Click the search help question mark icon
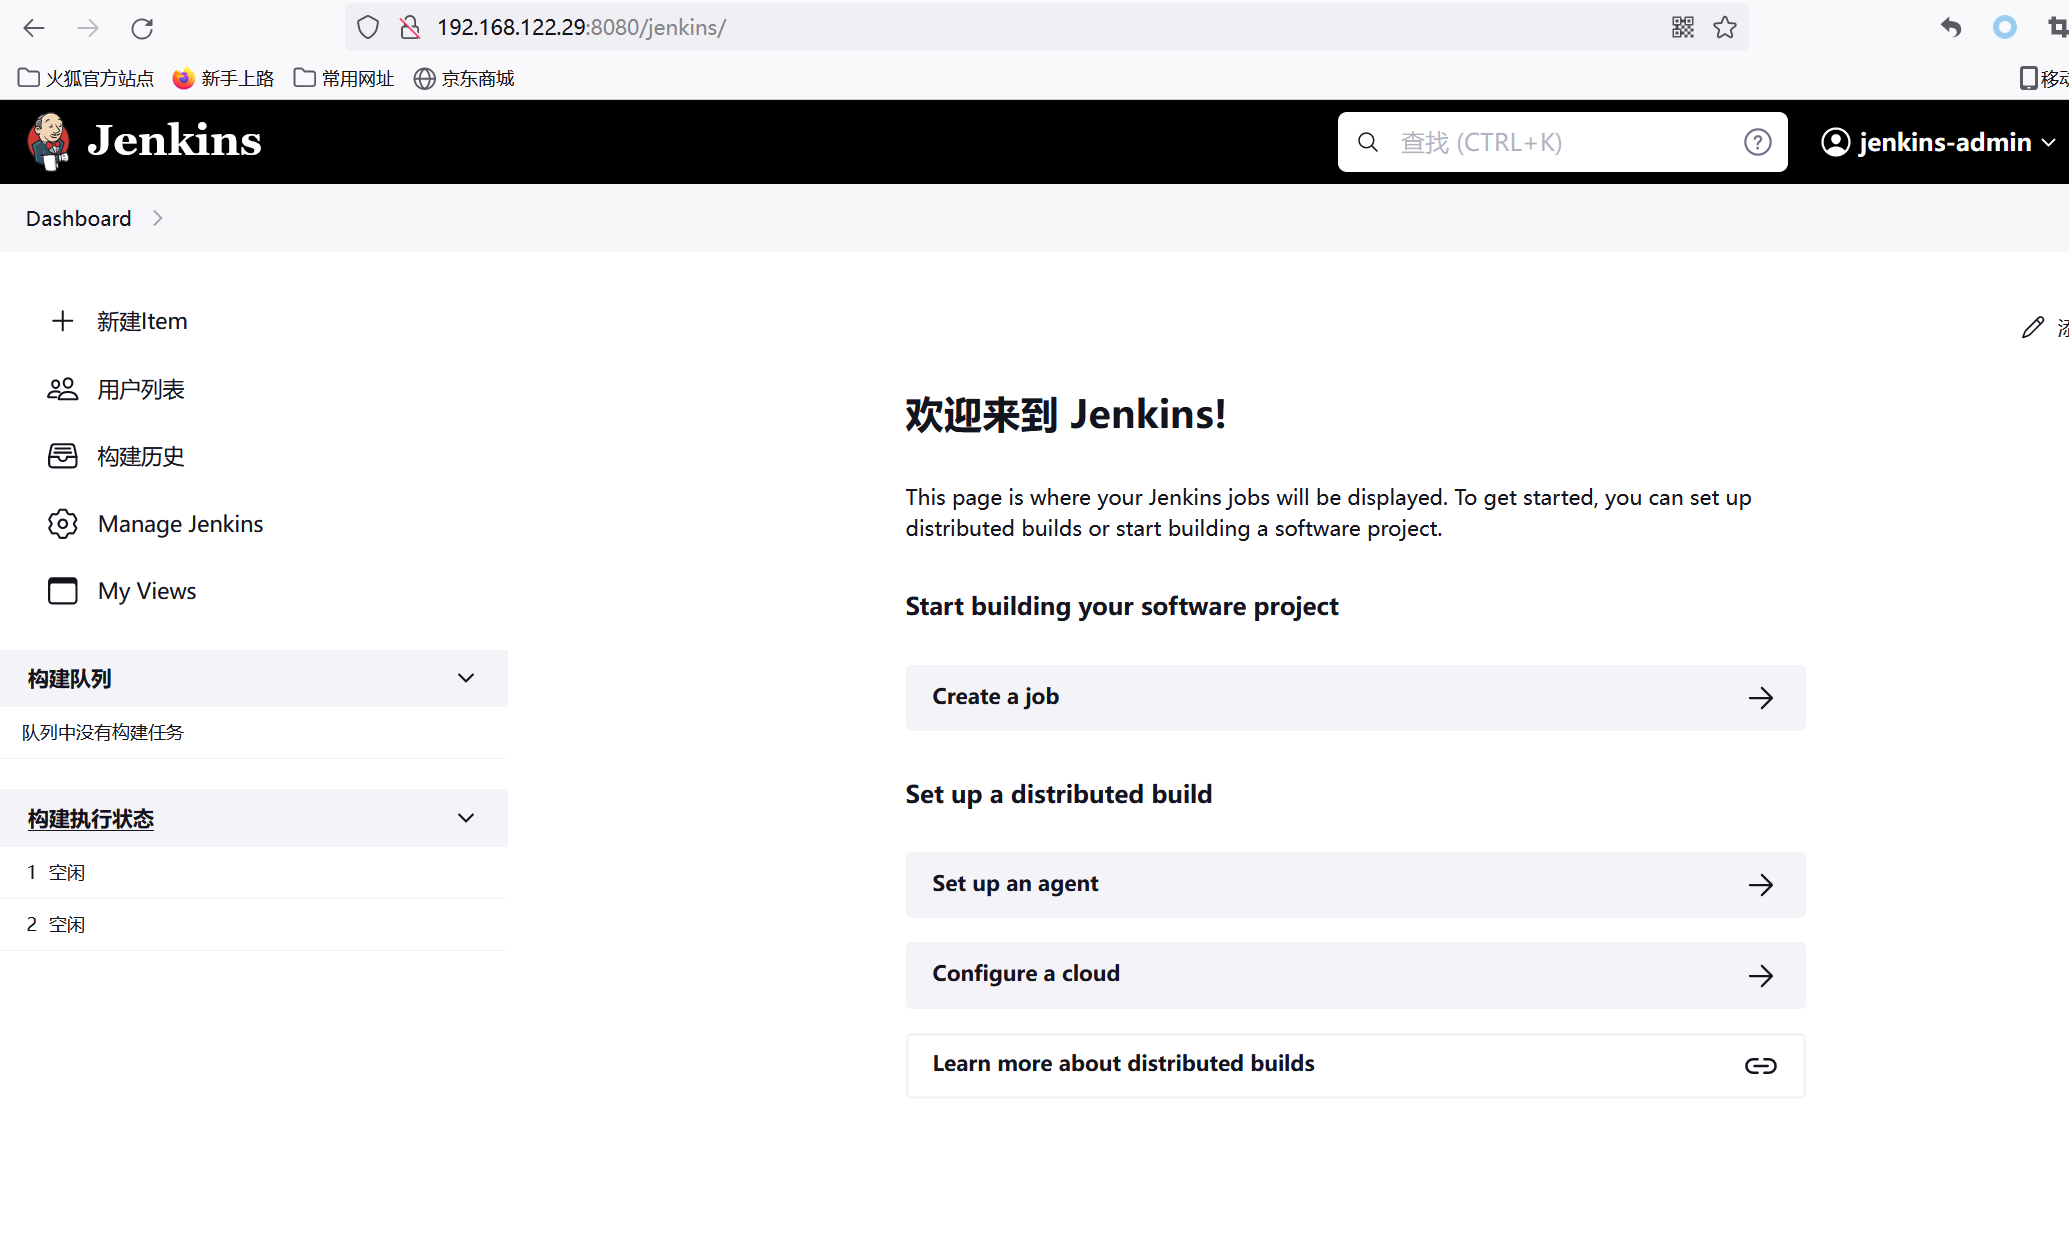The height and width of the screenshot is (1252, 2069). [1757, 143]
